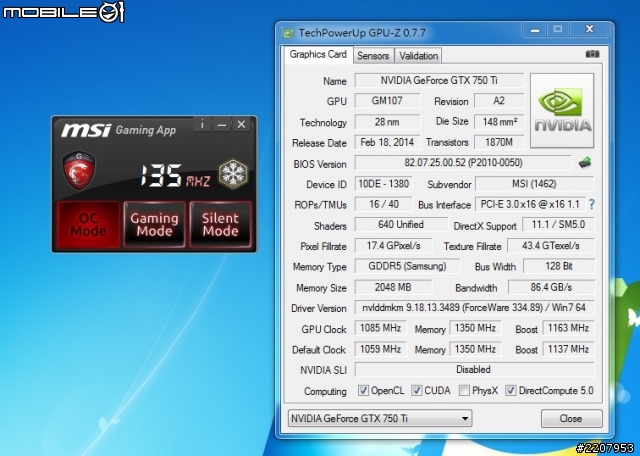Close GPU-Z using title bar X
The image size is (640, 456).
point(589,29)
